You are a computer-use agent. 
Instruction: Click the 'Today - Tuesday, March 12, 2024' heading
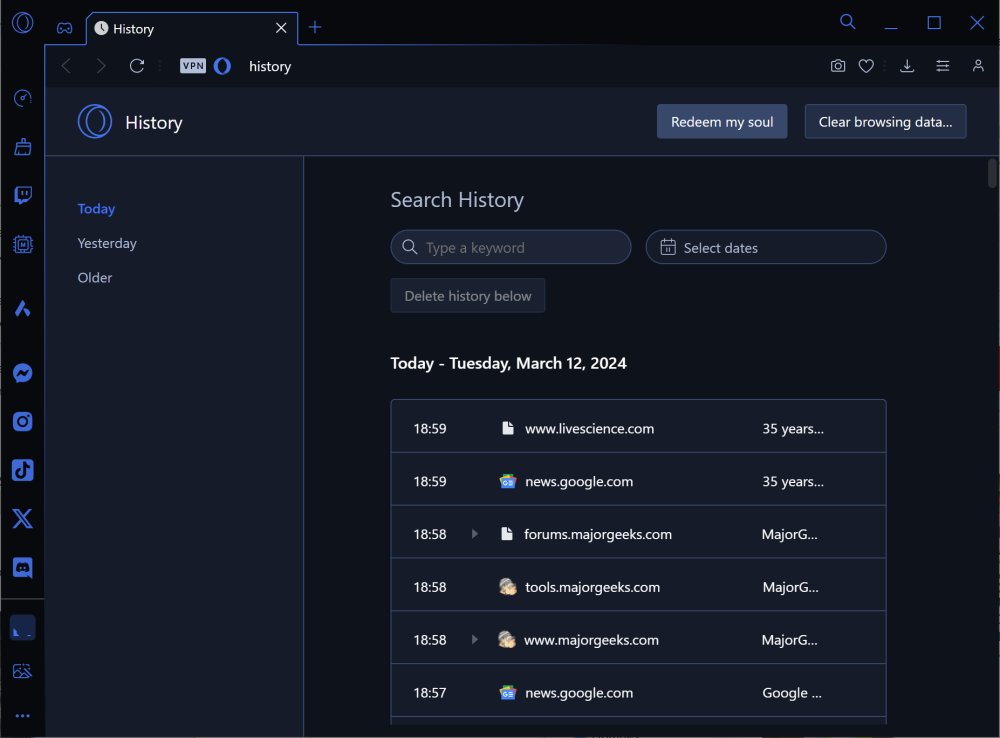pos(508,363)
